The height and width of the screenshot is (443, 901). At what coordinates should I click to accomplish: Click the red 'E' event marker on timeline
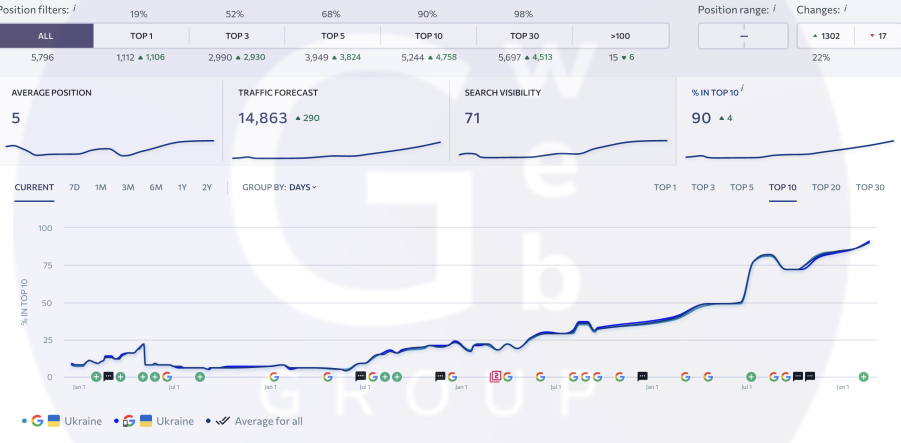(x=495, y=377)
